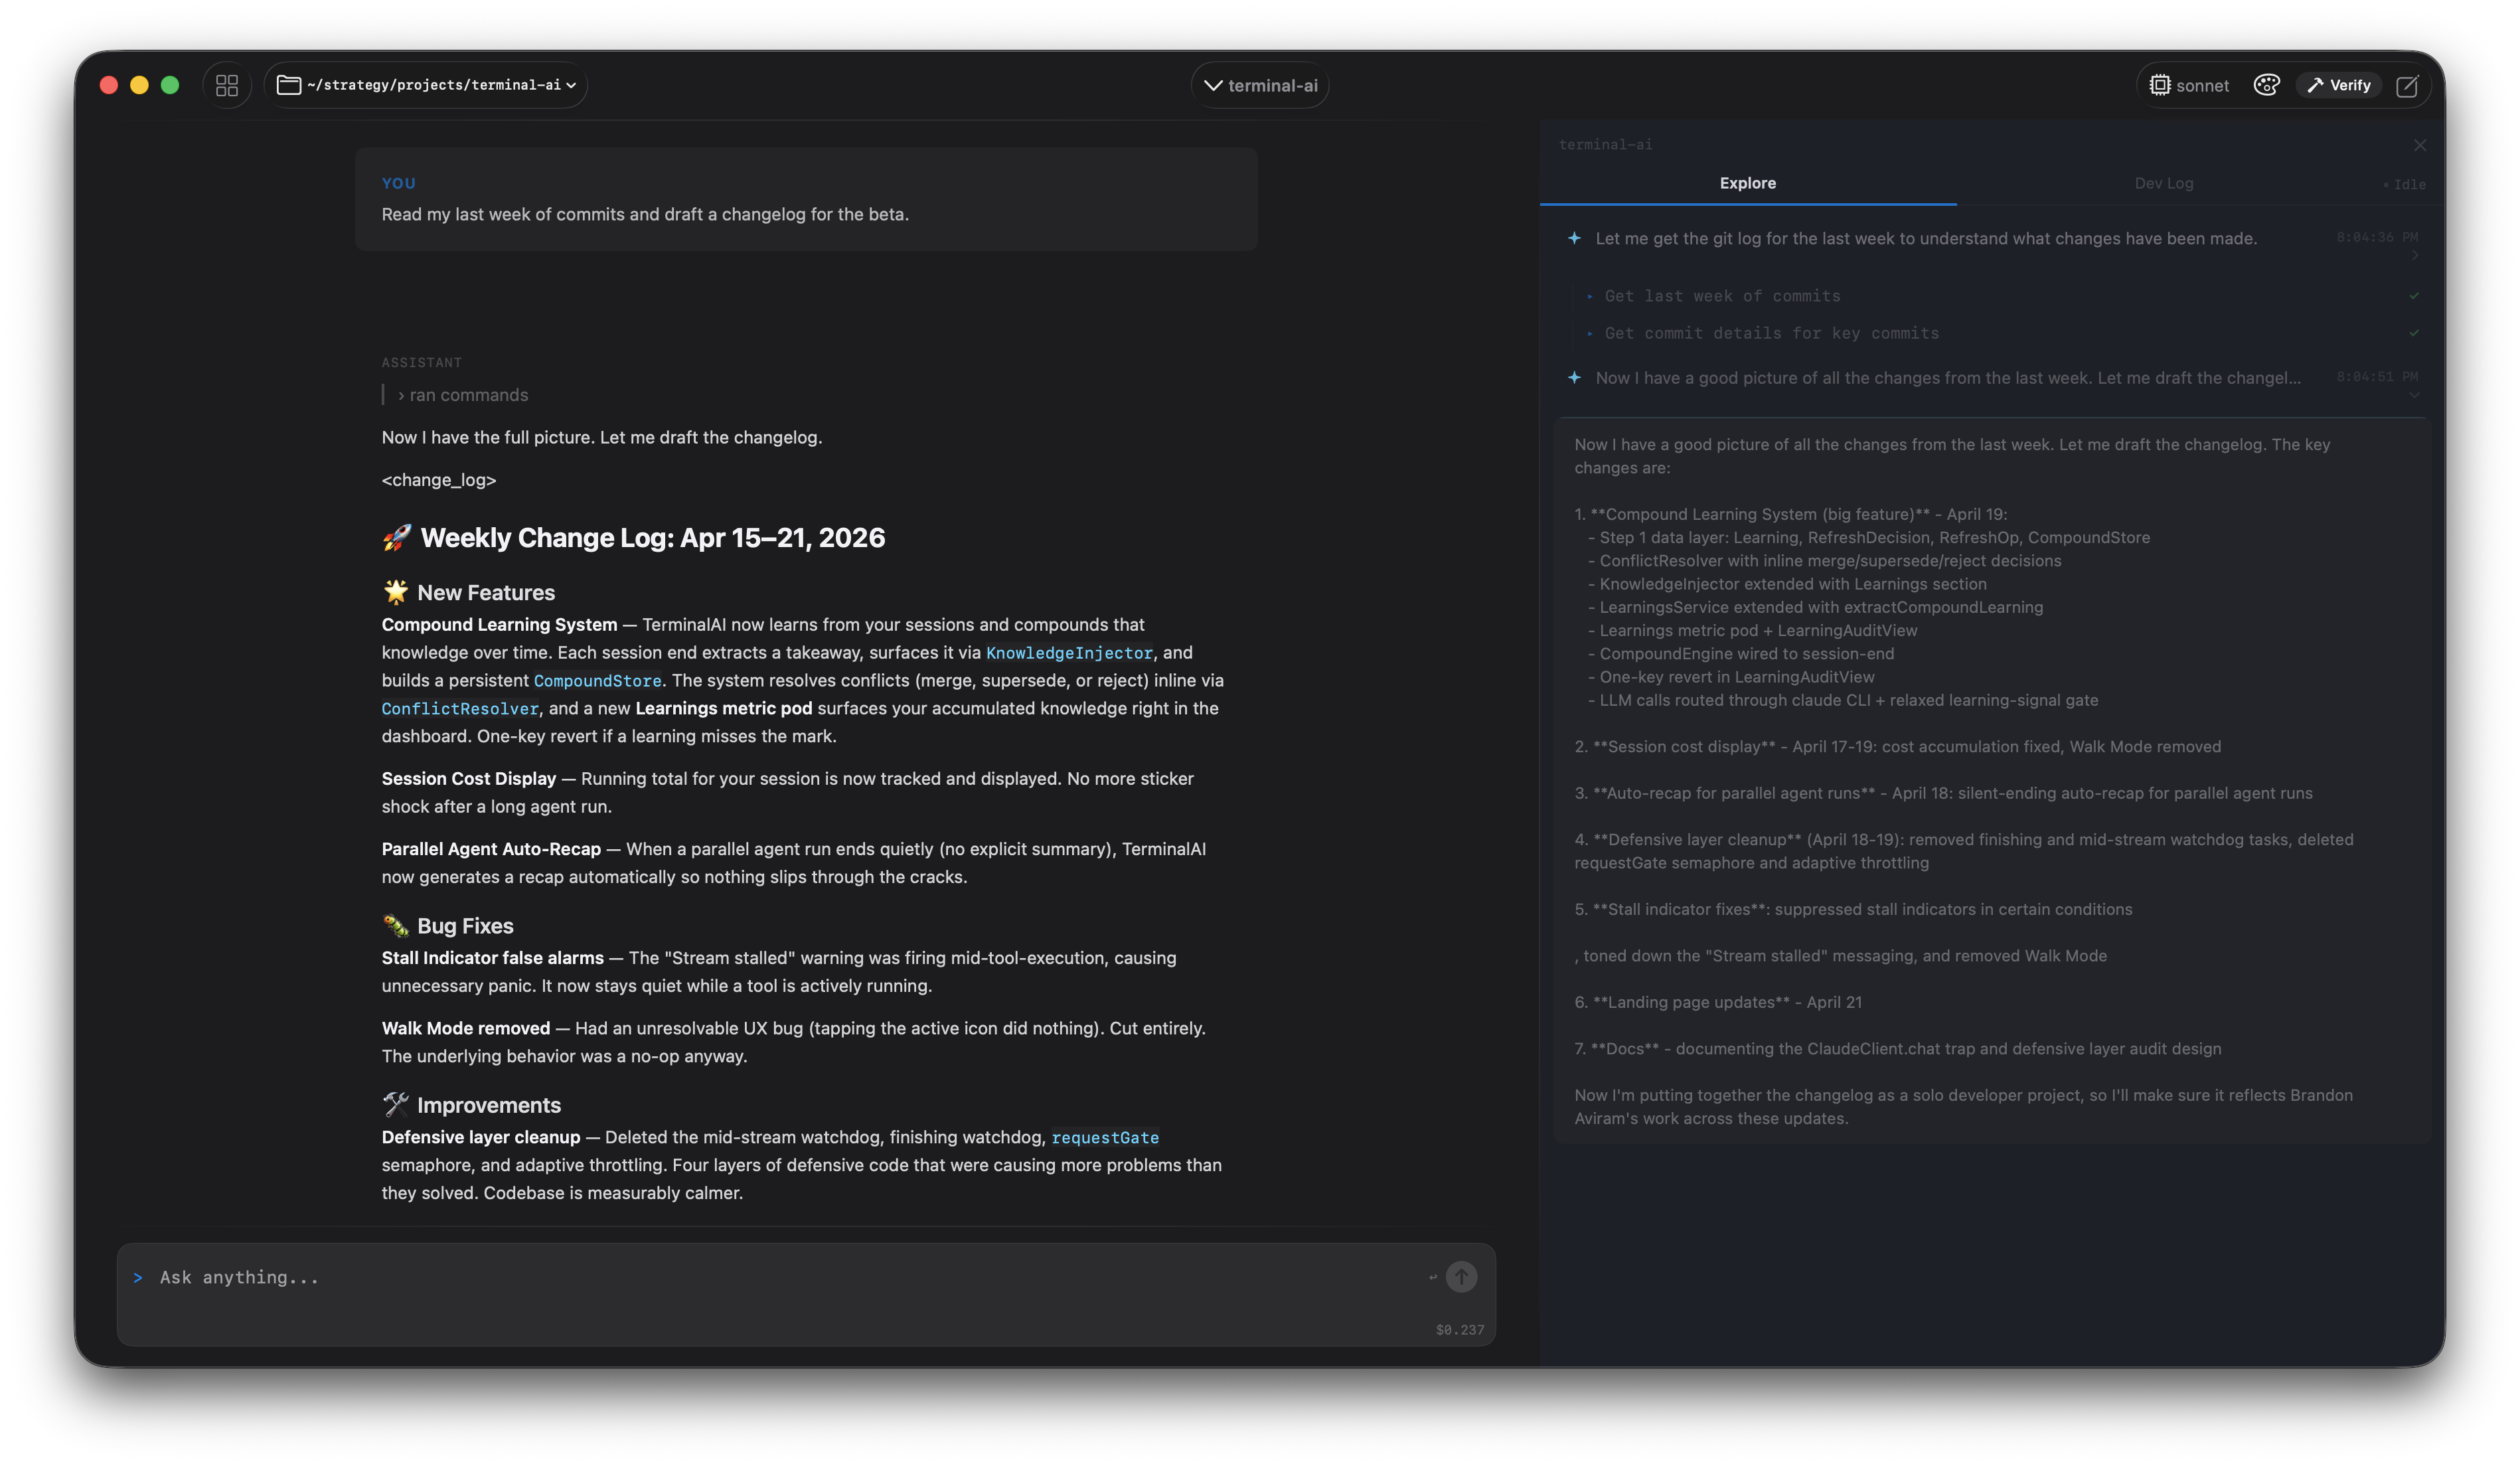Screen dimensions: 2520x1466
Task: Click 'Walk Mode removed' bold title
Action: [465, 1028]
